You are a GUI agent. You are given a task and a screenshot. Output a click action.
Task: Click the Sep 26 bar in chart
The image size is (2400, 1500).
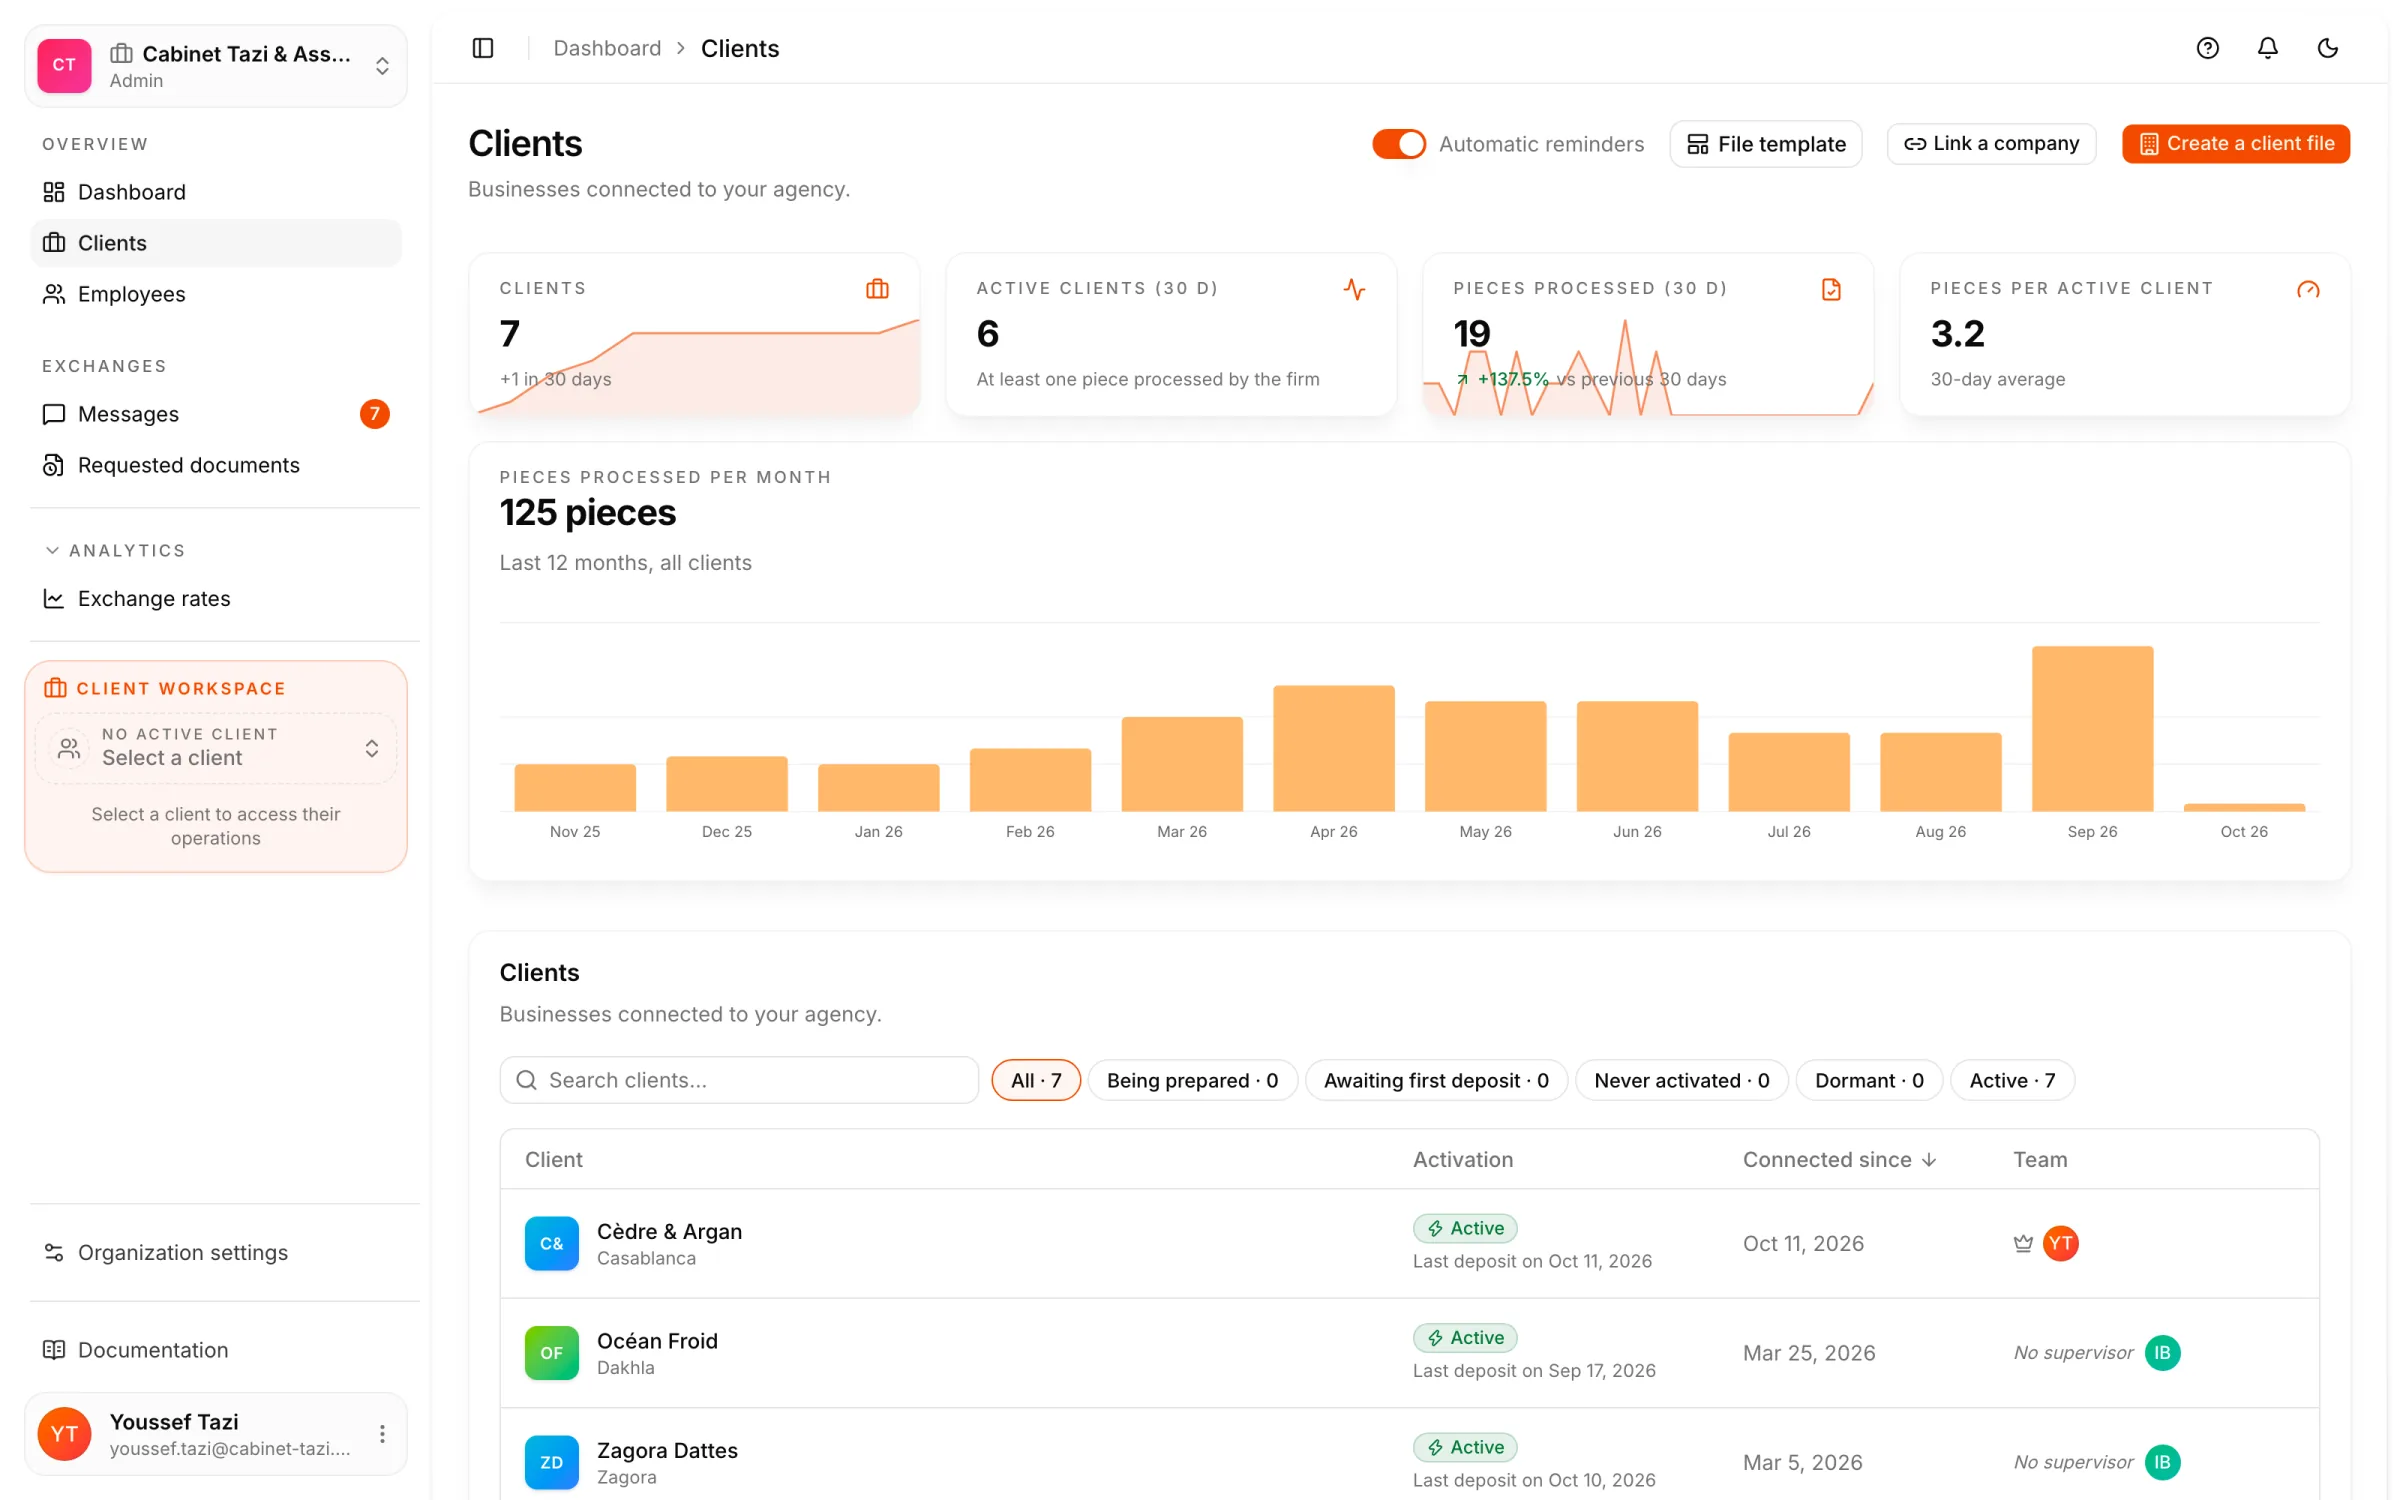pyautogui.click(x=2092, y=728)
